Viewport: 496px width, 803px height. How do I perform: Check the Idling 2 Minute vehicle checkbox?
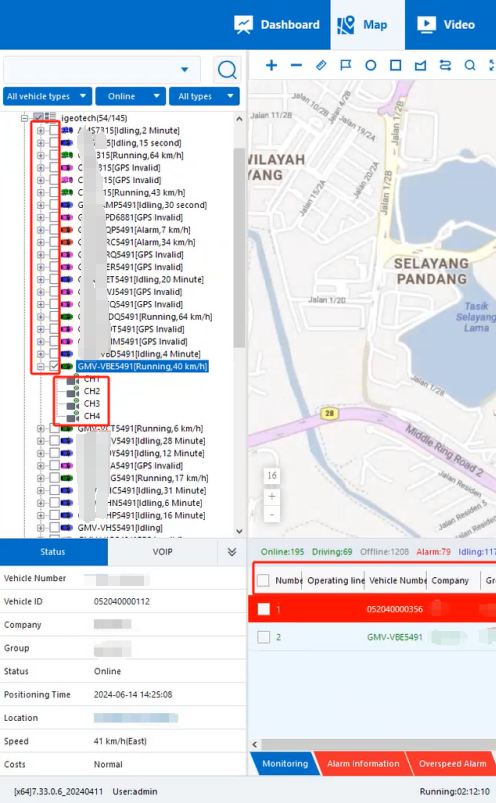54,130
